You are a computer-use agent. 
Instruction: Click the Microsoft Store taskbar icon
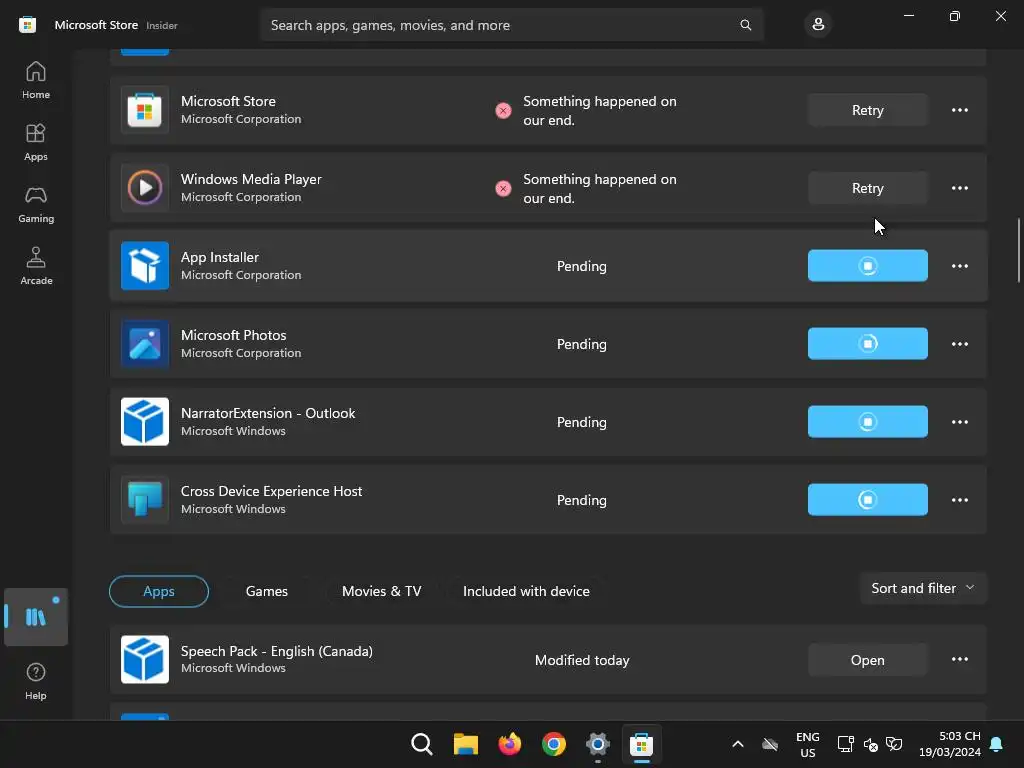[x=641, y=744]
